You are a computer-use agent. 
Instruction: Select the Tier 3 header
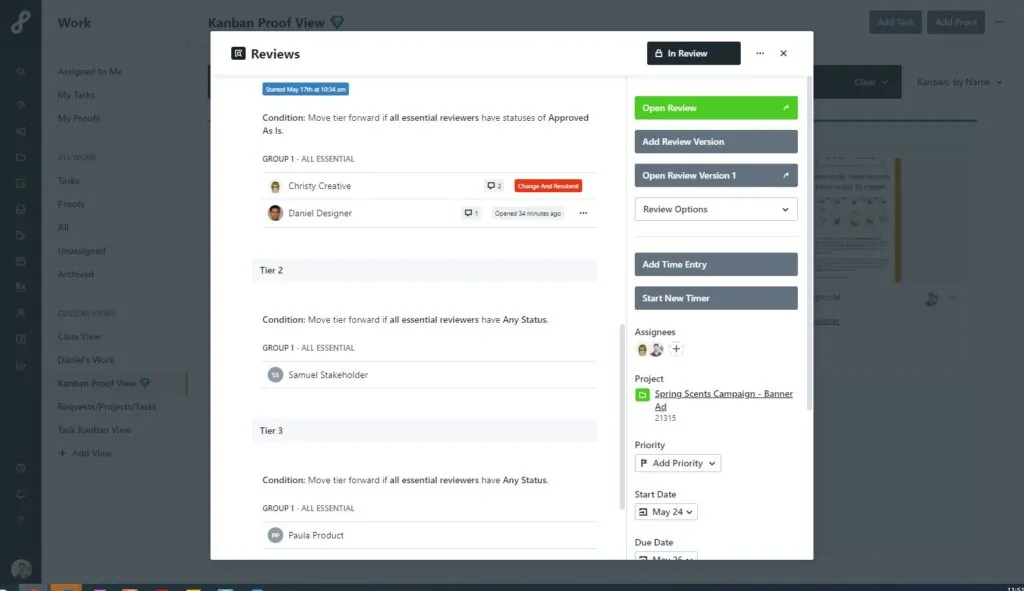(424, 430)
